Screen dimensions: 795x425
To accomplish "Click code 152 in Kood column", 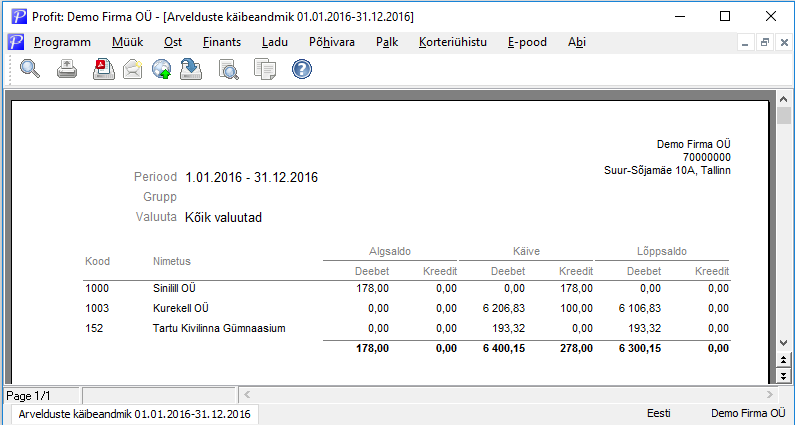I will 94,328.
